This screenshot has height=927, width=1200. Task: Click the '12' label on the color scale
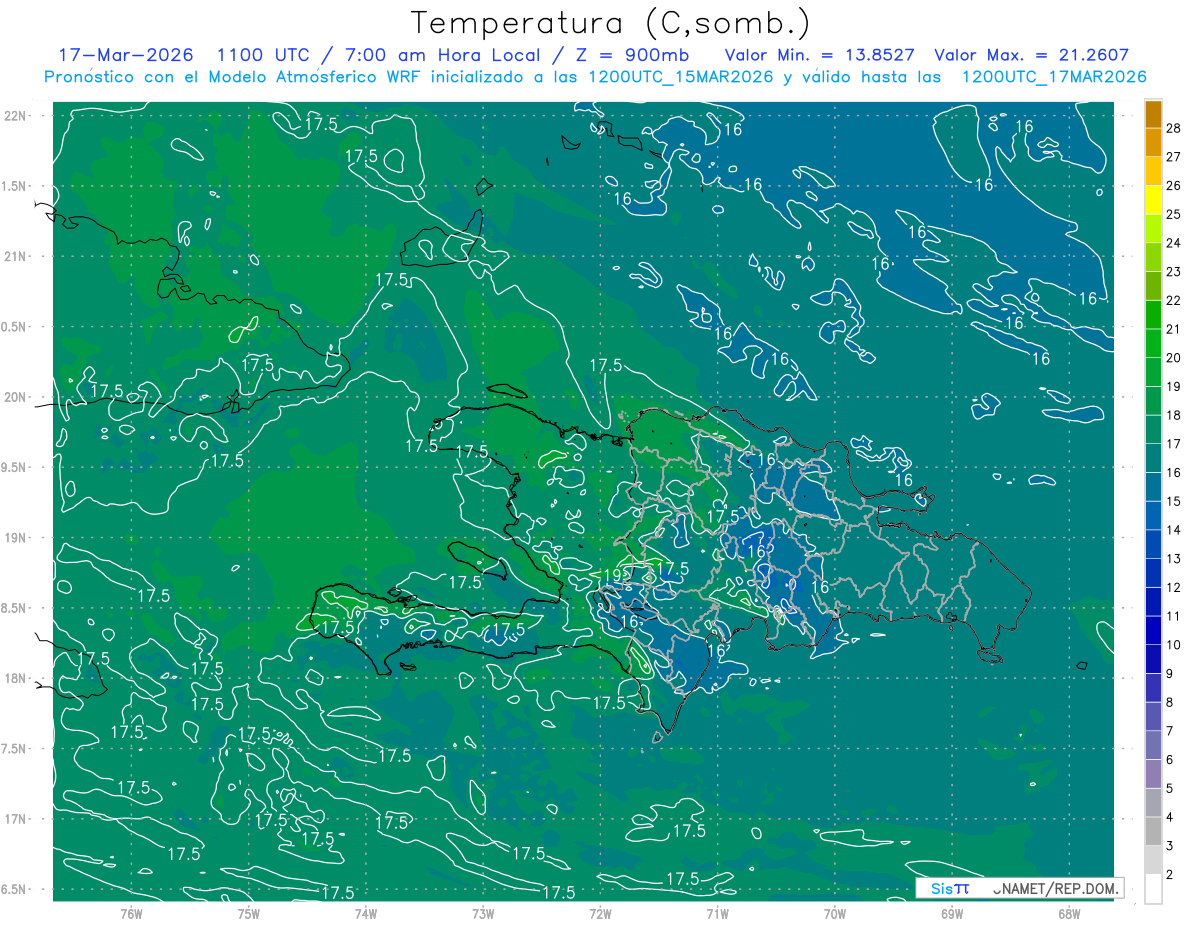[1174, 587]
